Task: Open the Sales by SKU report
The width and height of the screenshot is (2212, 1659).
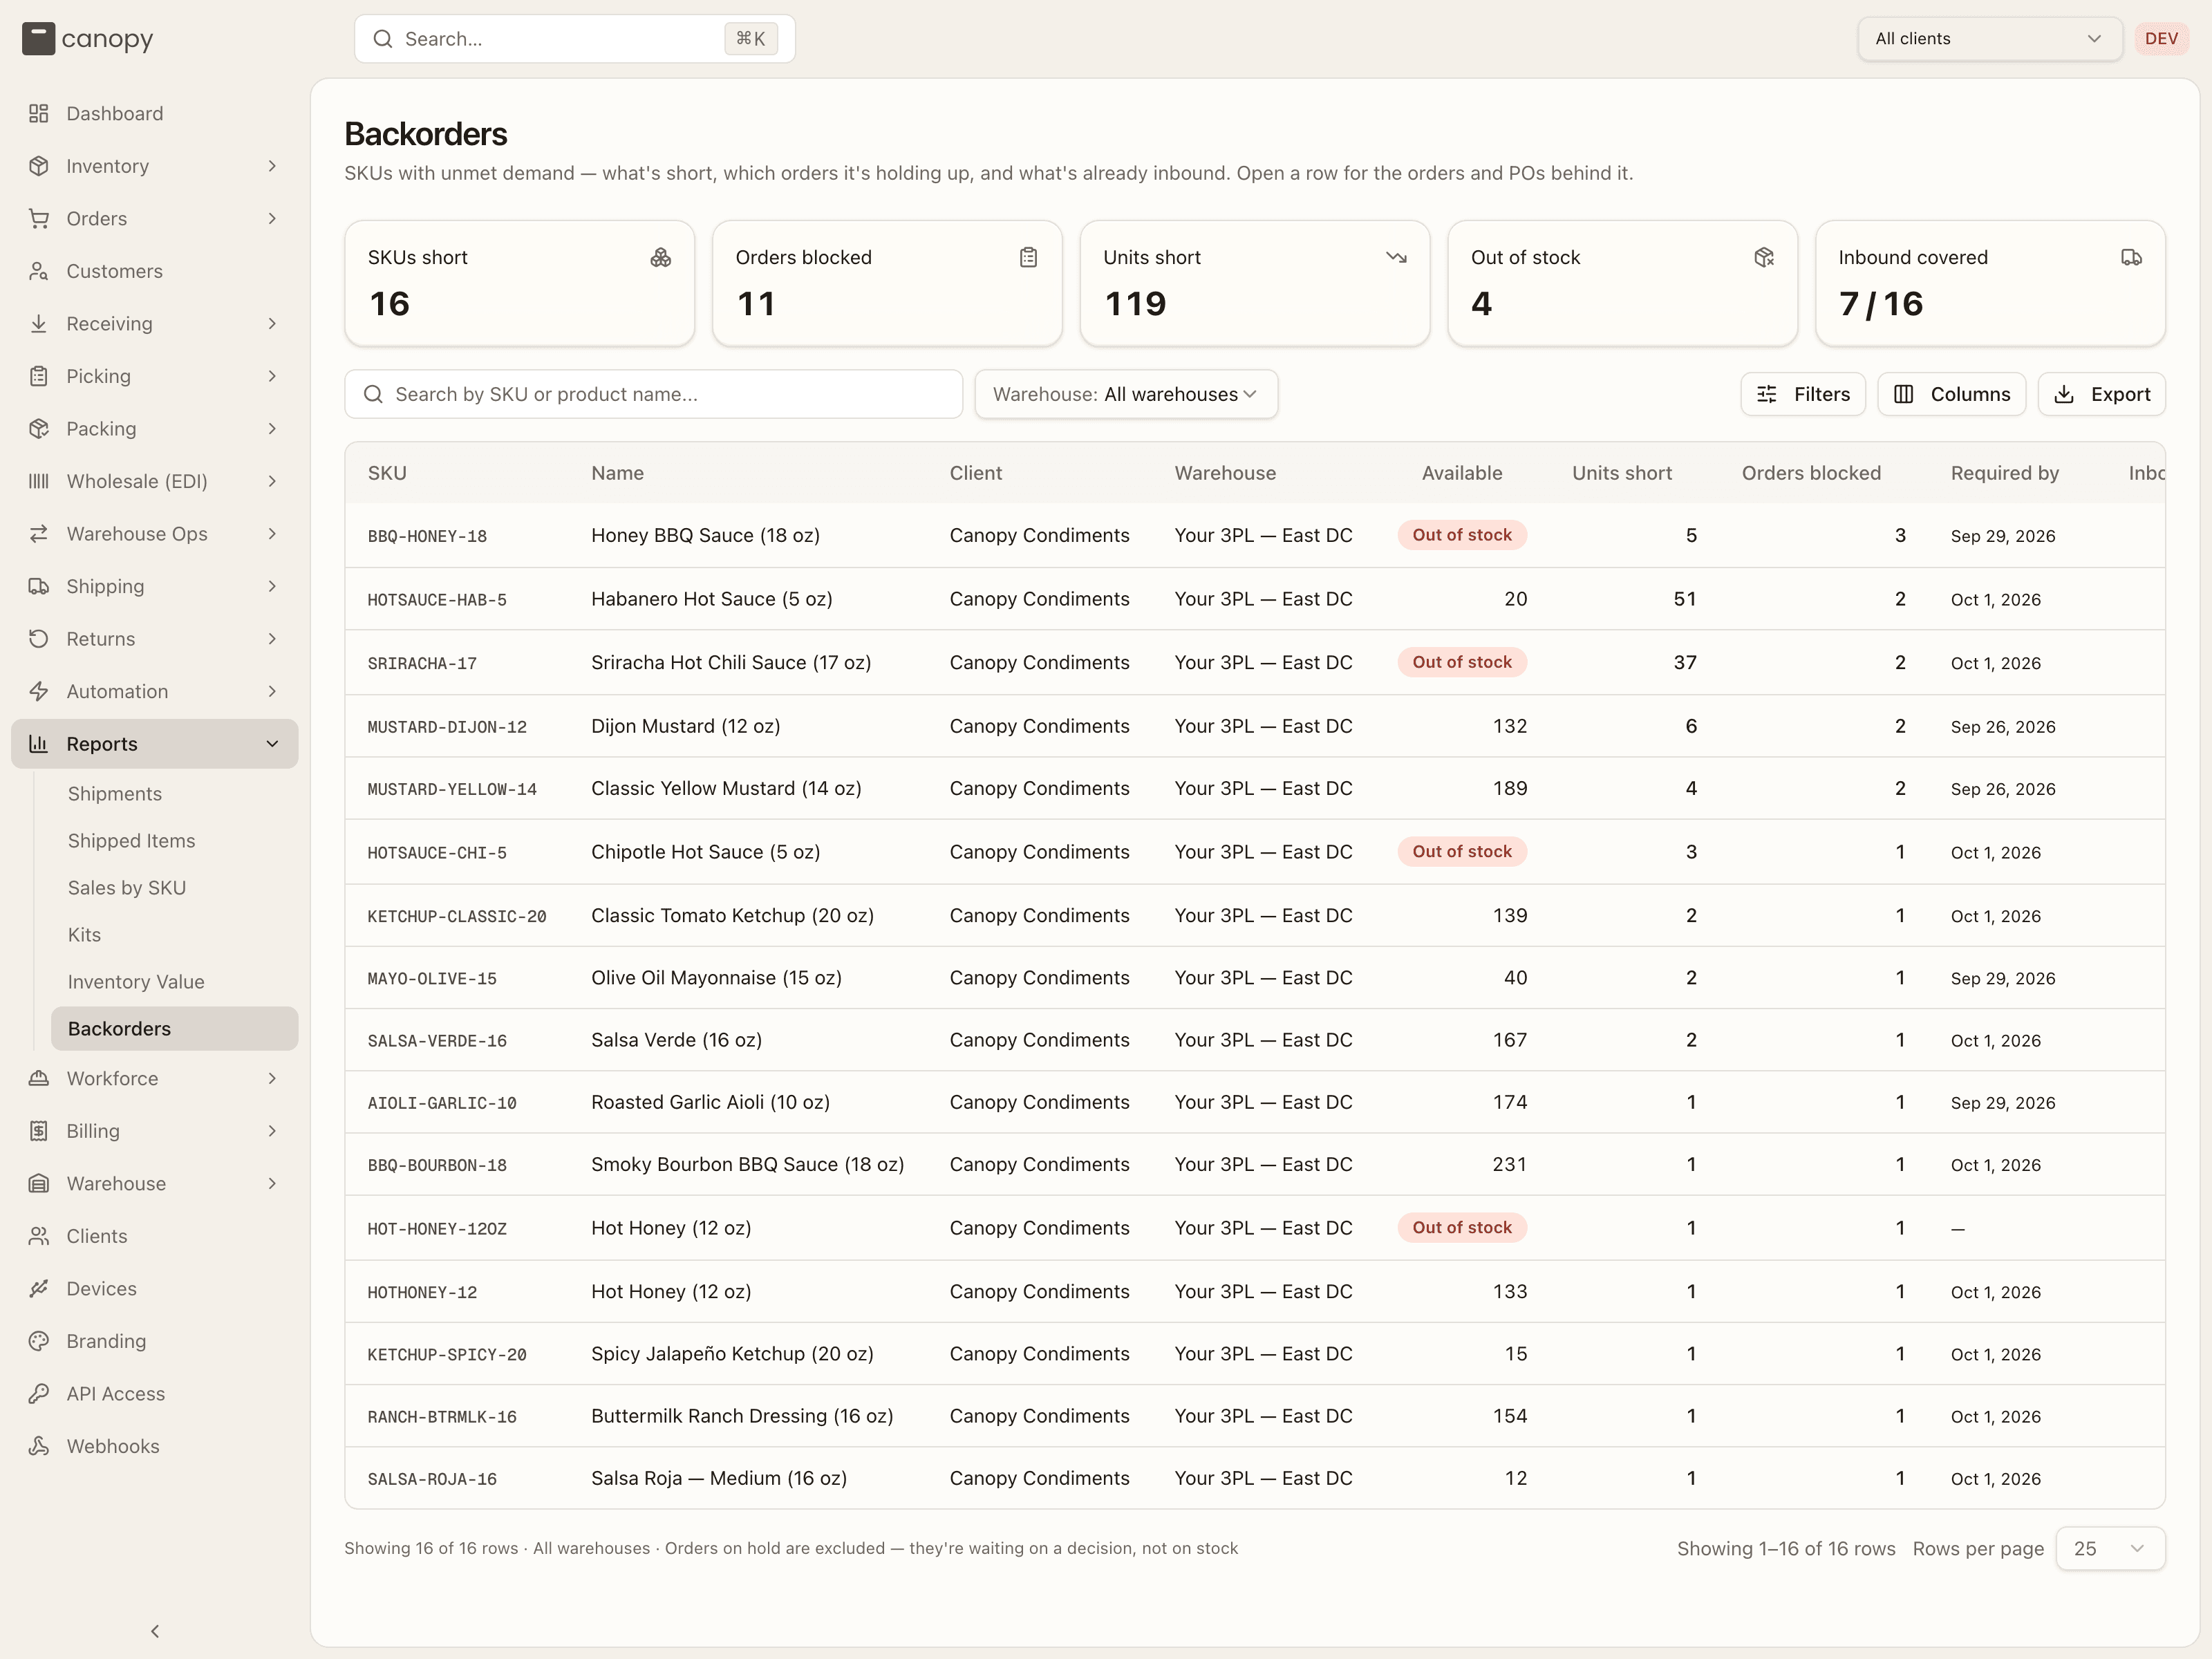Action: 175,888
